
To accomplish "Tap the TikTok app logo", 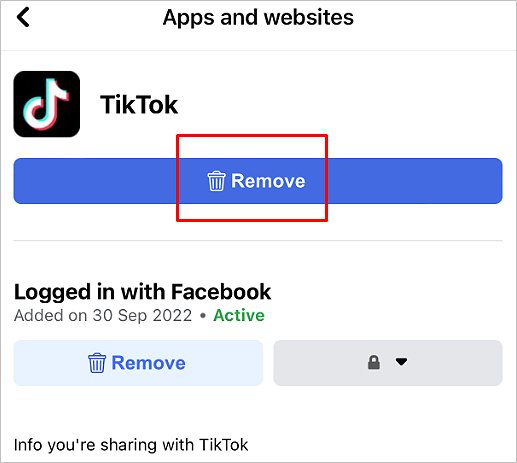I will 47,104.
